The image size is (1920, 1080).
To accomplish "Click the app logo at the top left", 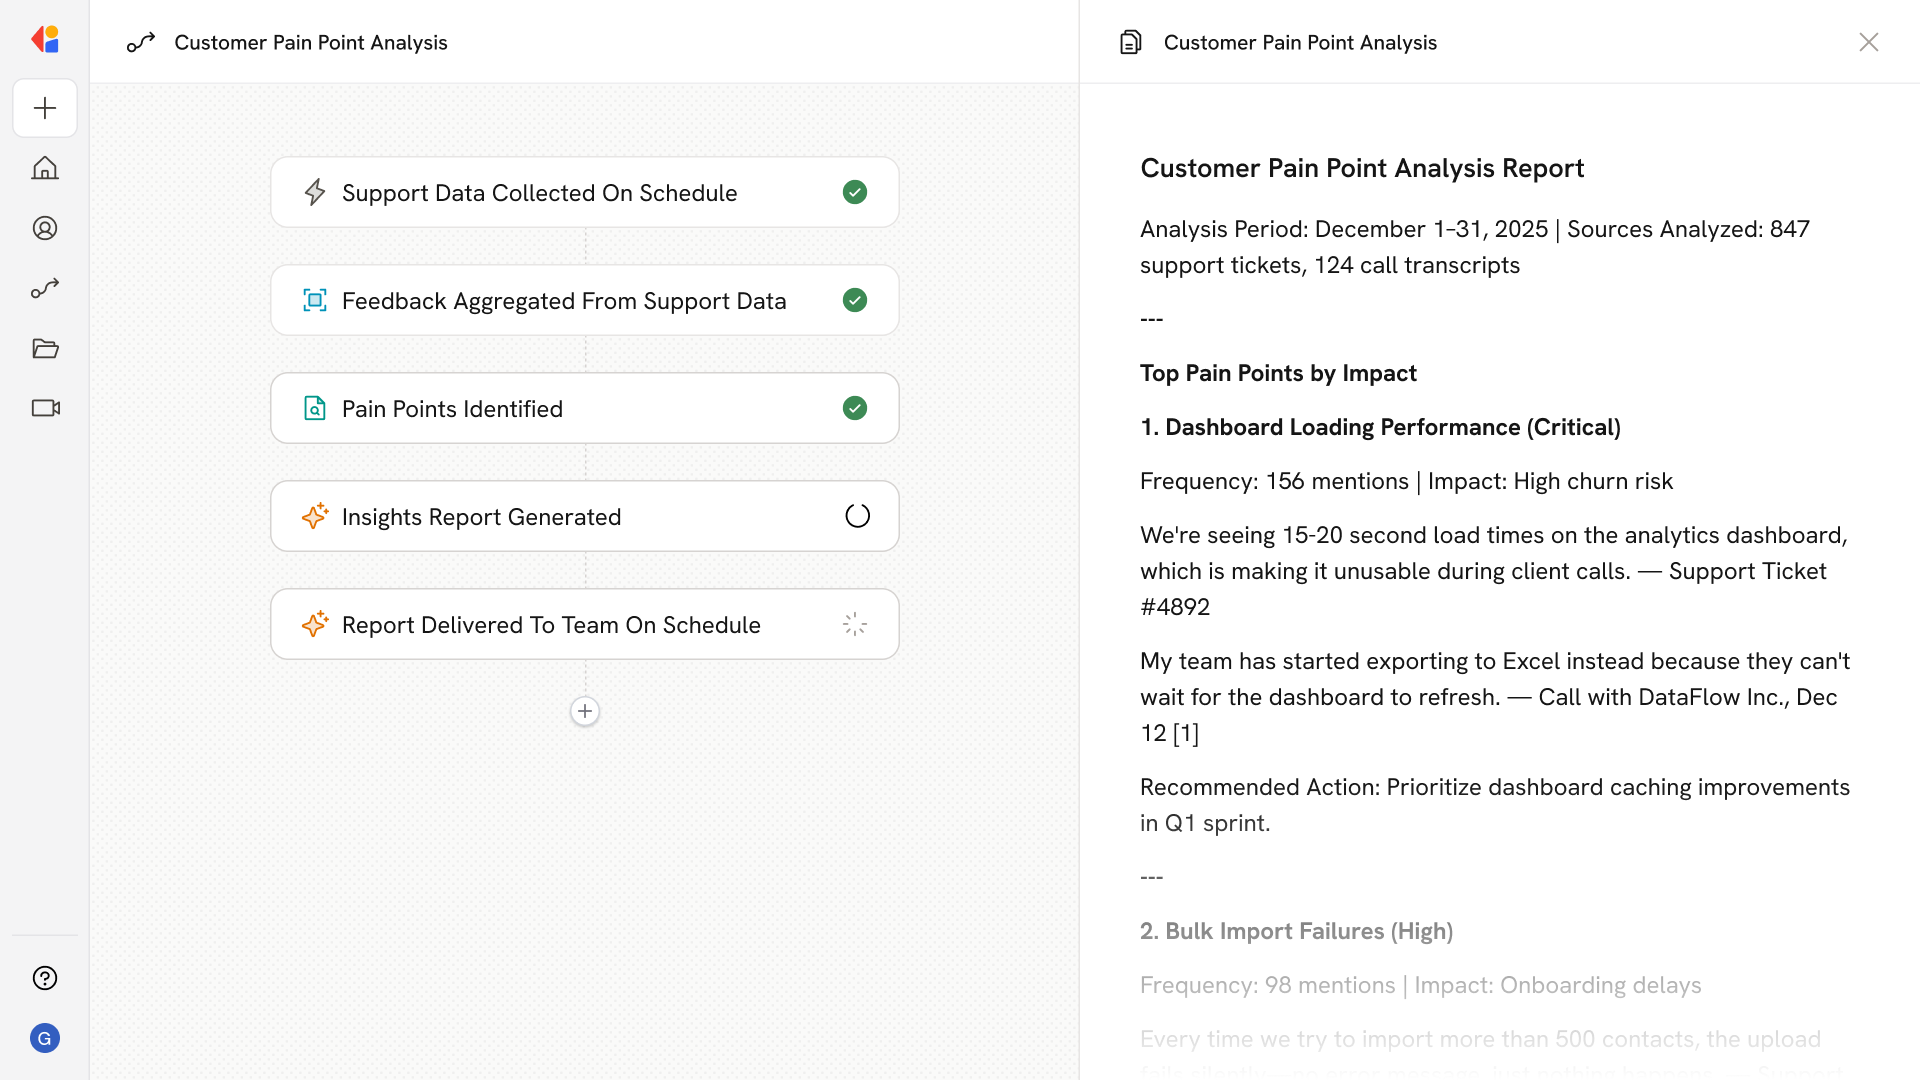I will point(45,39).
